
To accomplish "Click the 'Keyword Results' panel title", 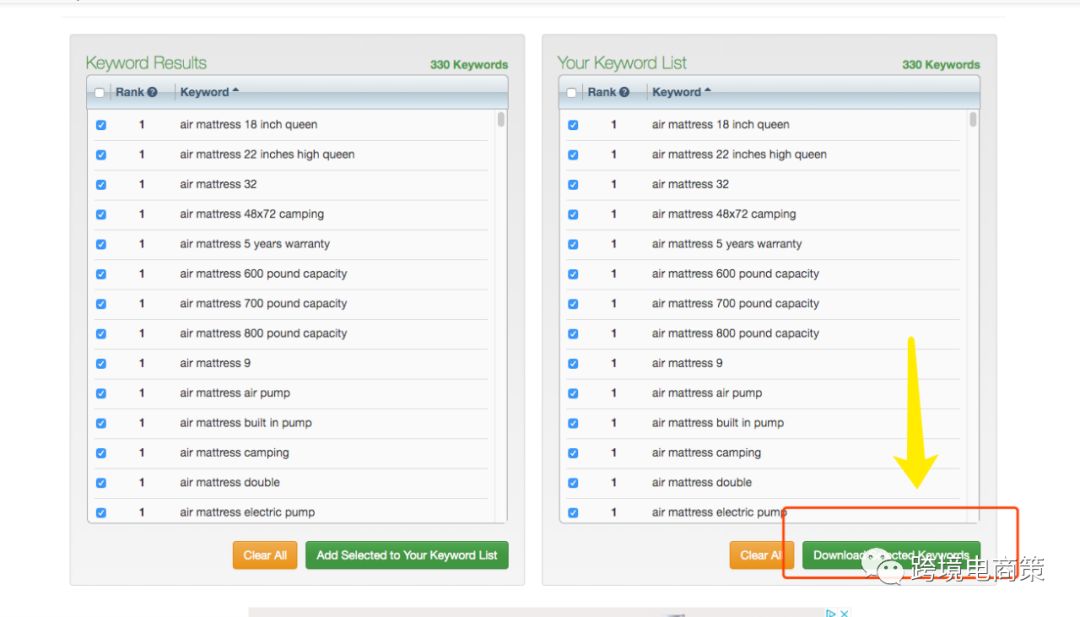I will point(146,63).
